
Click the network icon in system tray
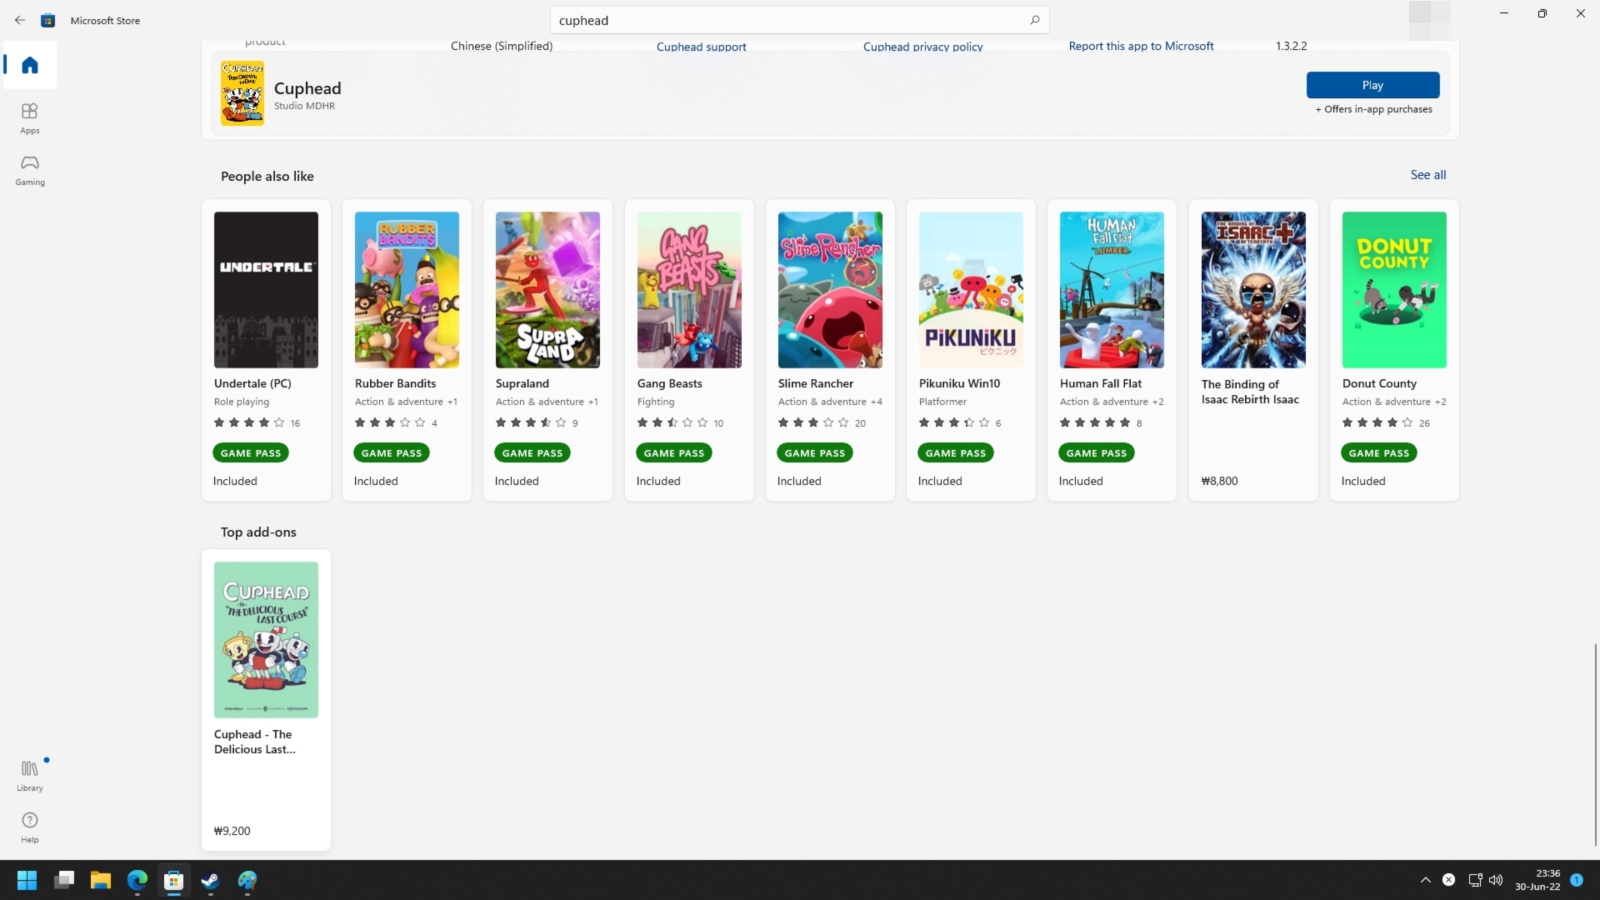1475,880
